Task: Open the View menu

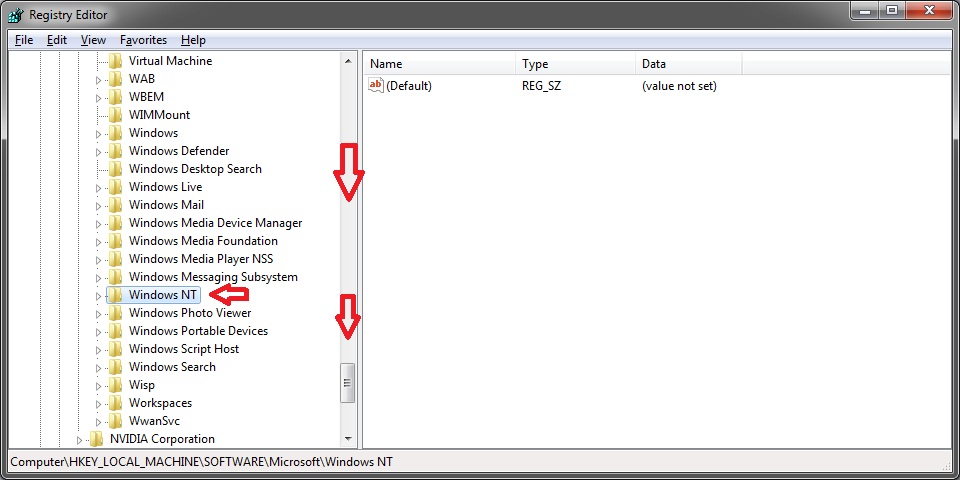Action: coord(93,40)
